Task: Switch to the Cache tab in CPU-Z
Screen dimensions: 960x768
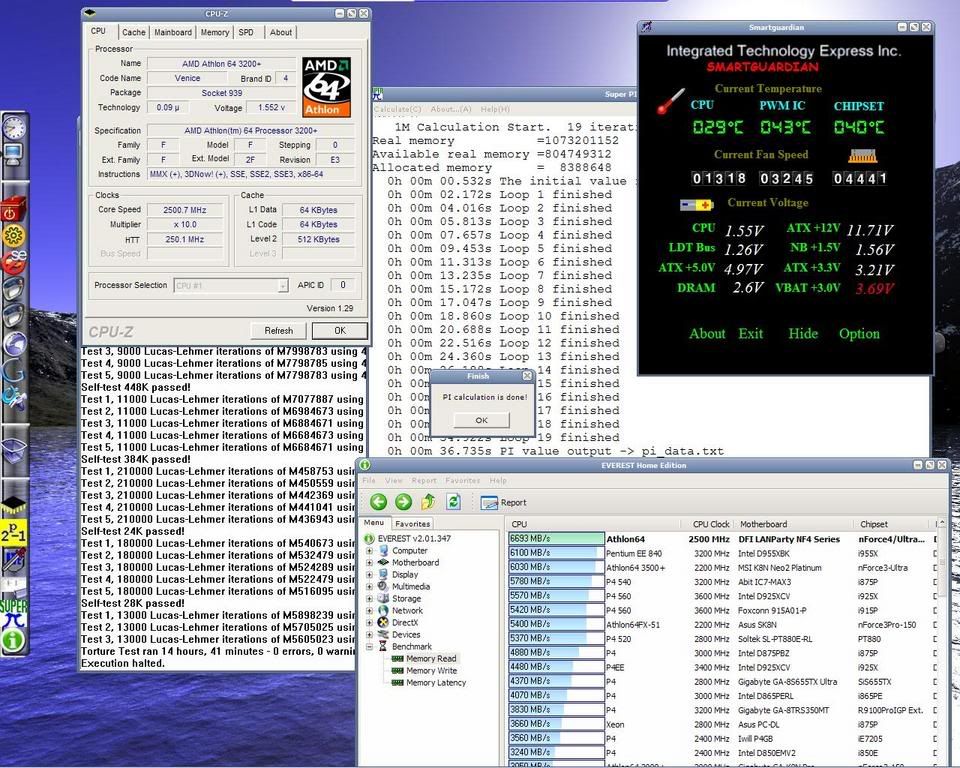Action: (133, 32)
